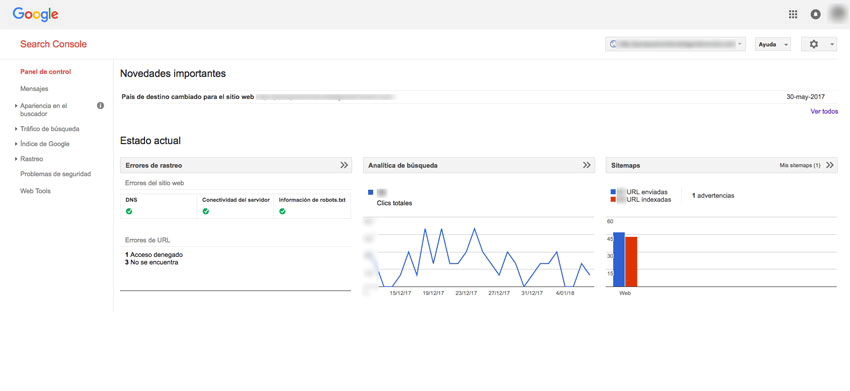This screenshot has width=850, height=391.
Task: Click Conectividad del servidor green check
Action: (205, 211)
